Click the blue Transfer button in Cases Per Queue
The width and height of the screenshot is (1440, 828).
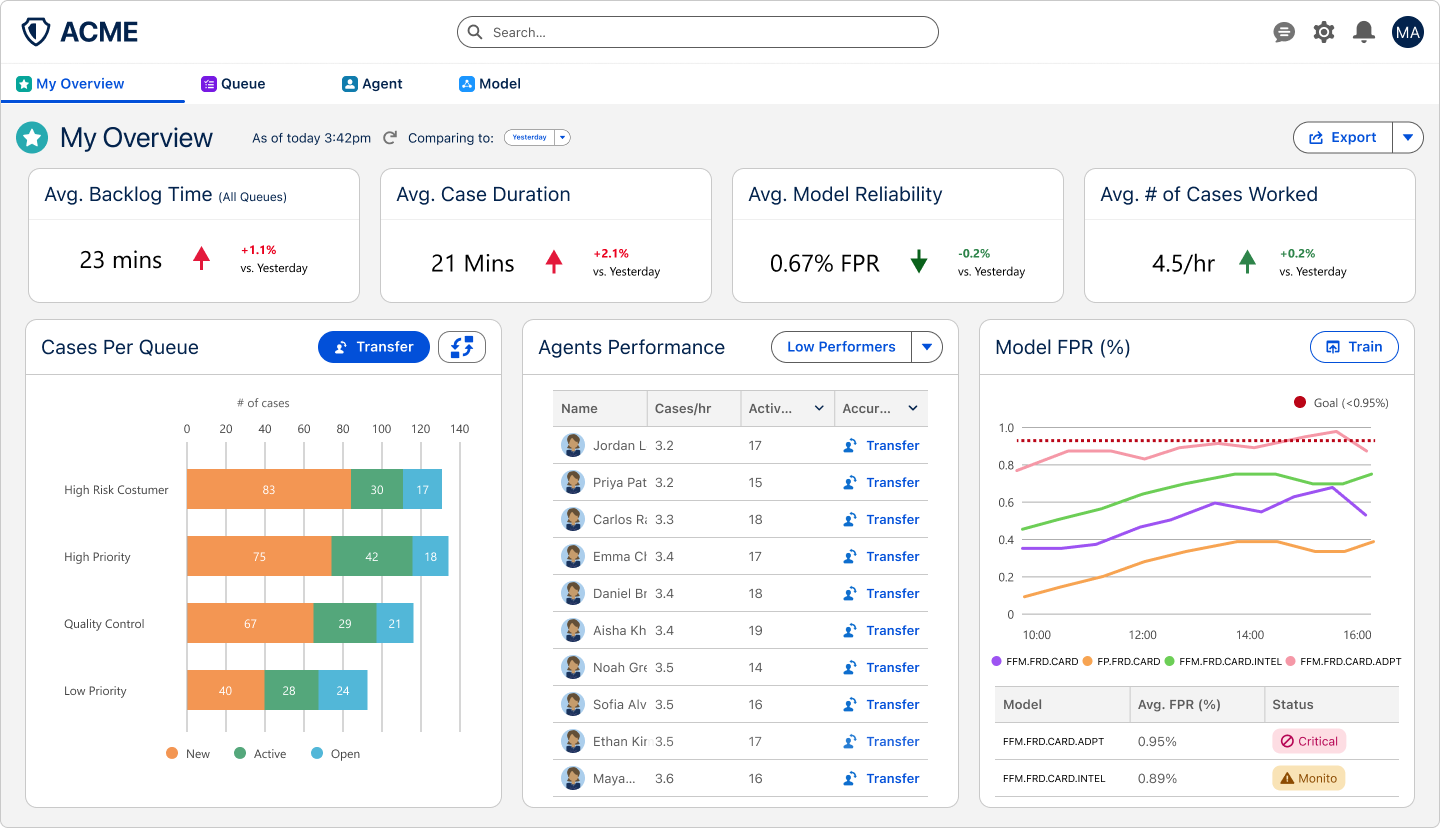[x=374, y=347]
